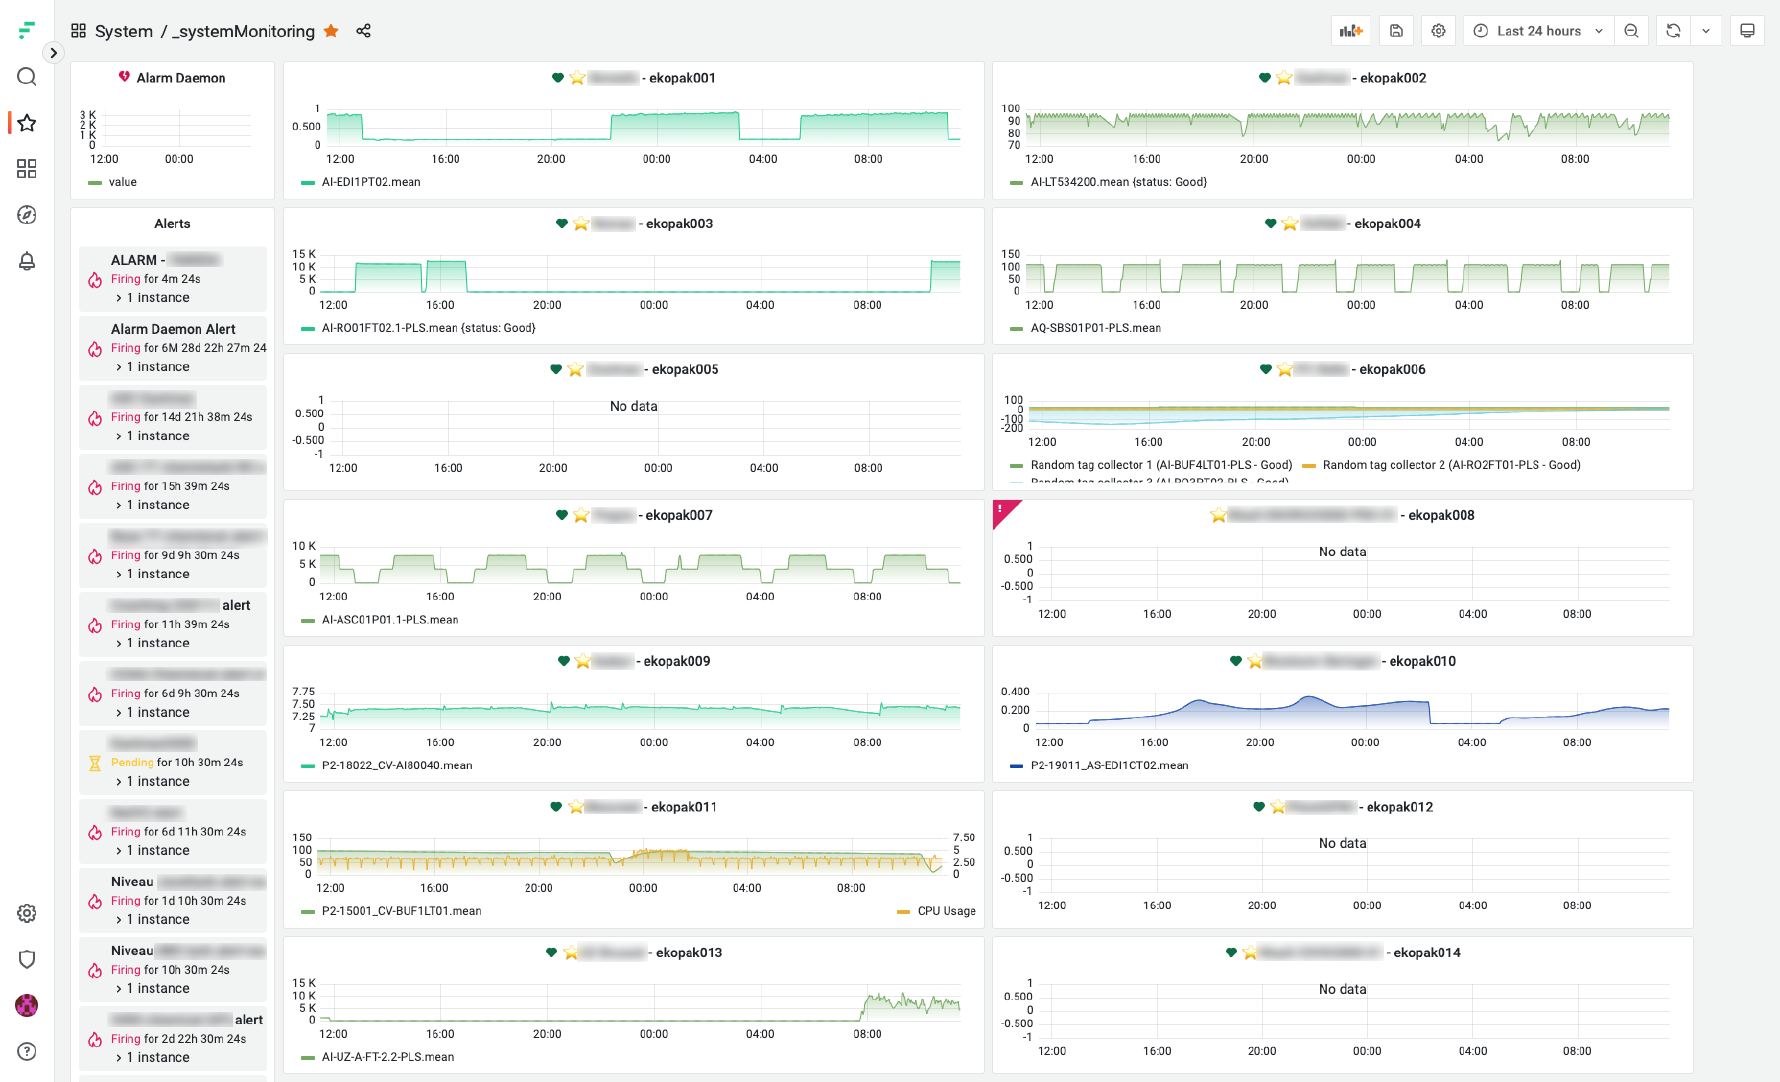Click the dashboard grid icon in breadcrumb

tap(78, 31)
